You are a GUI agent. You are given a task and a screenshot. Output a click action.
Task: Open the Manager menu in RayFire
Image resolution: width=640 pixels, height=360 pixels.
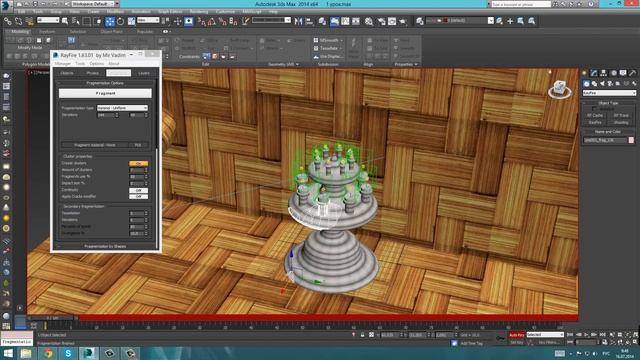coord(62,64)
